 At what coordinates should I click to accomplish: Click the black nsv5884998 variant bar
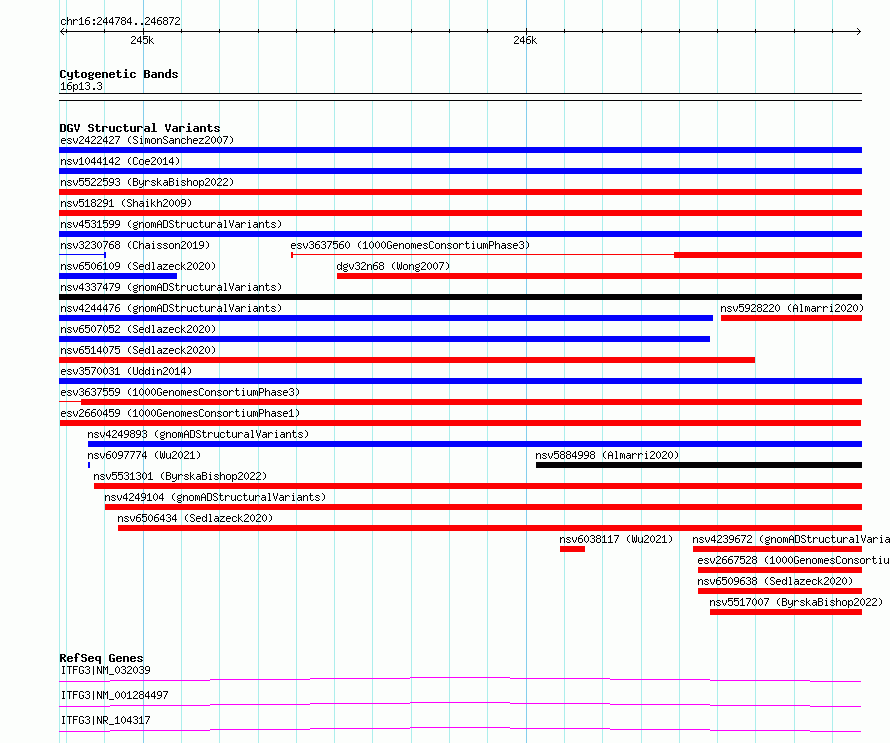point(699,465)
